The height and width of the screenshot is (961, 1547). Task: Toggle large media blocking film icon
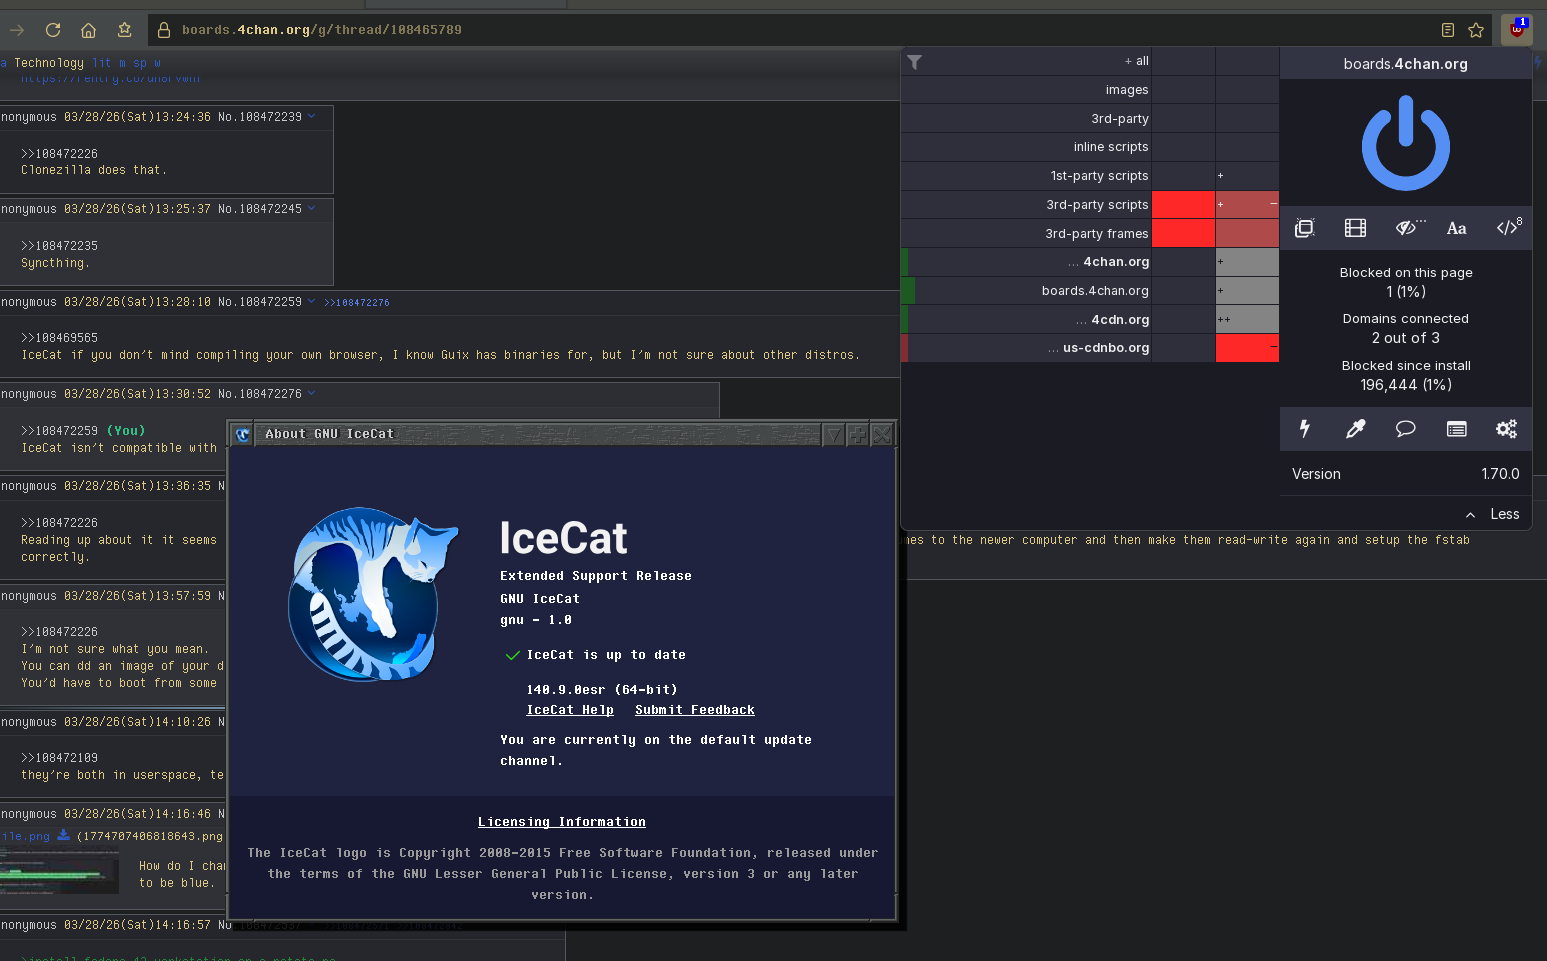pyautogui.click(x=1355, y=228)
